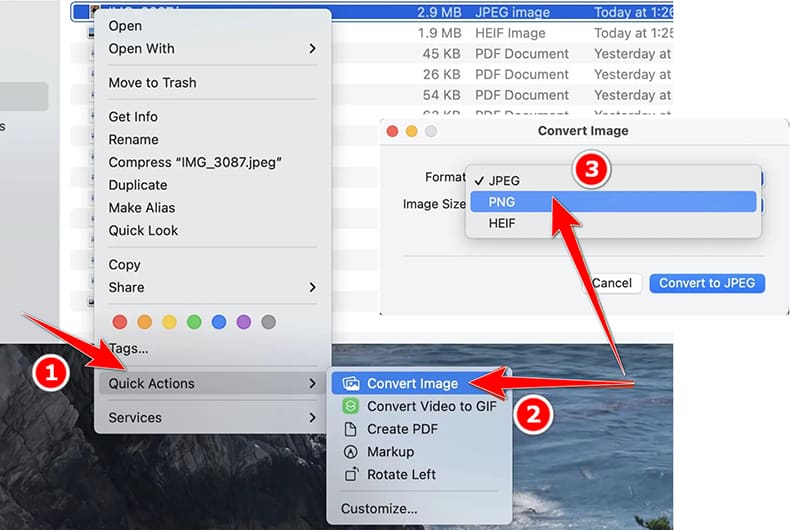Expand the Share submenu
Screen dimensions: 800x530
tap(211, 287)
